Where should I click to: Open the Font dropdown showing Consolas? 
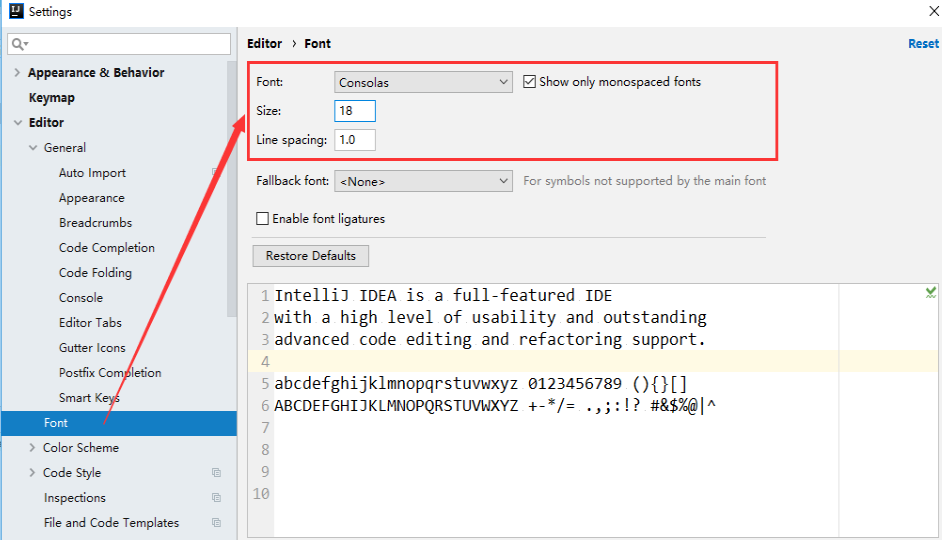423,82
